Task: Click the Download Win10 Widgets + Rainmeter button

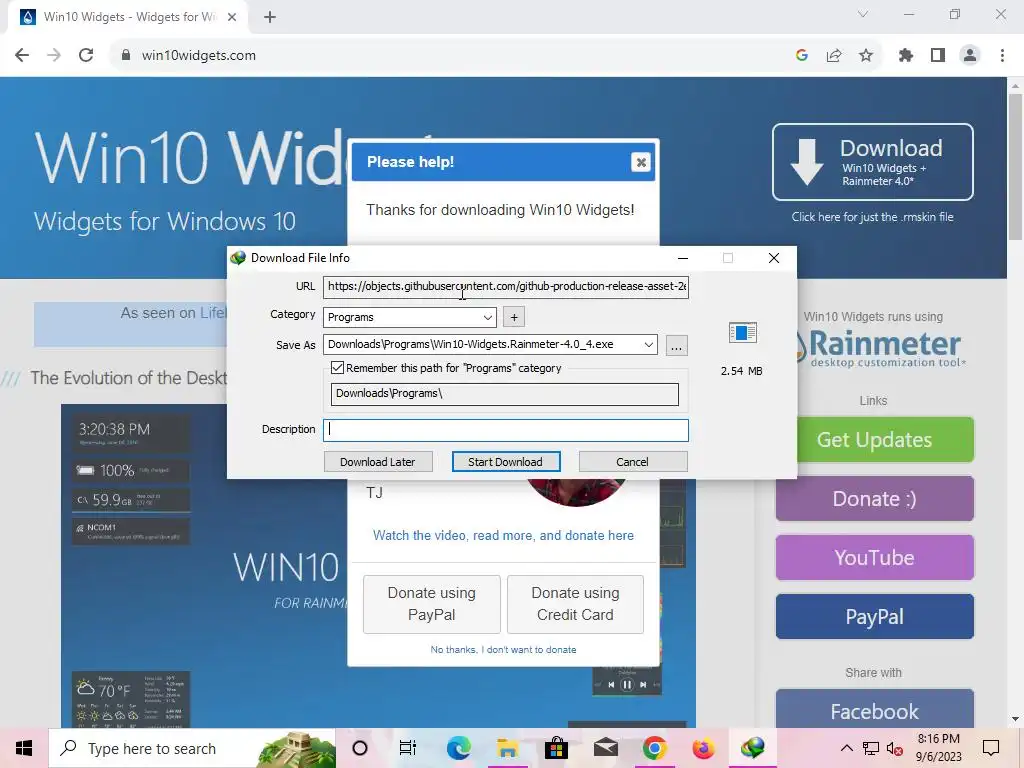Action: pyautogui.click(x=872, y=162)
